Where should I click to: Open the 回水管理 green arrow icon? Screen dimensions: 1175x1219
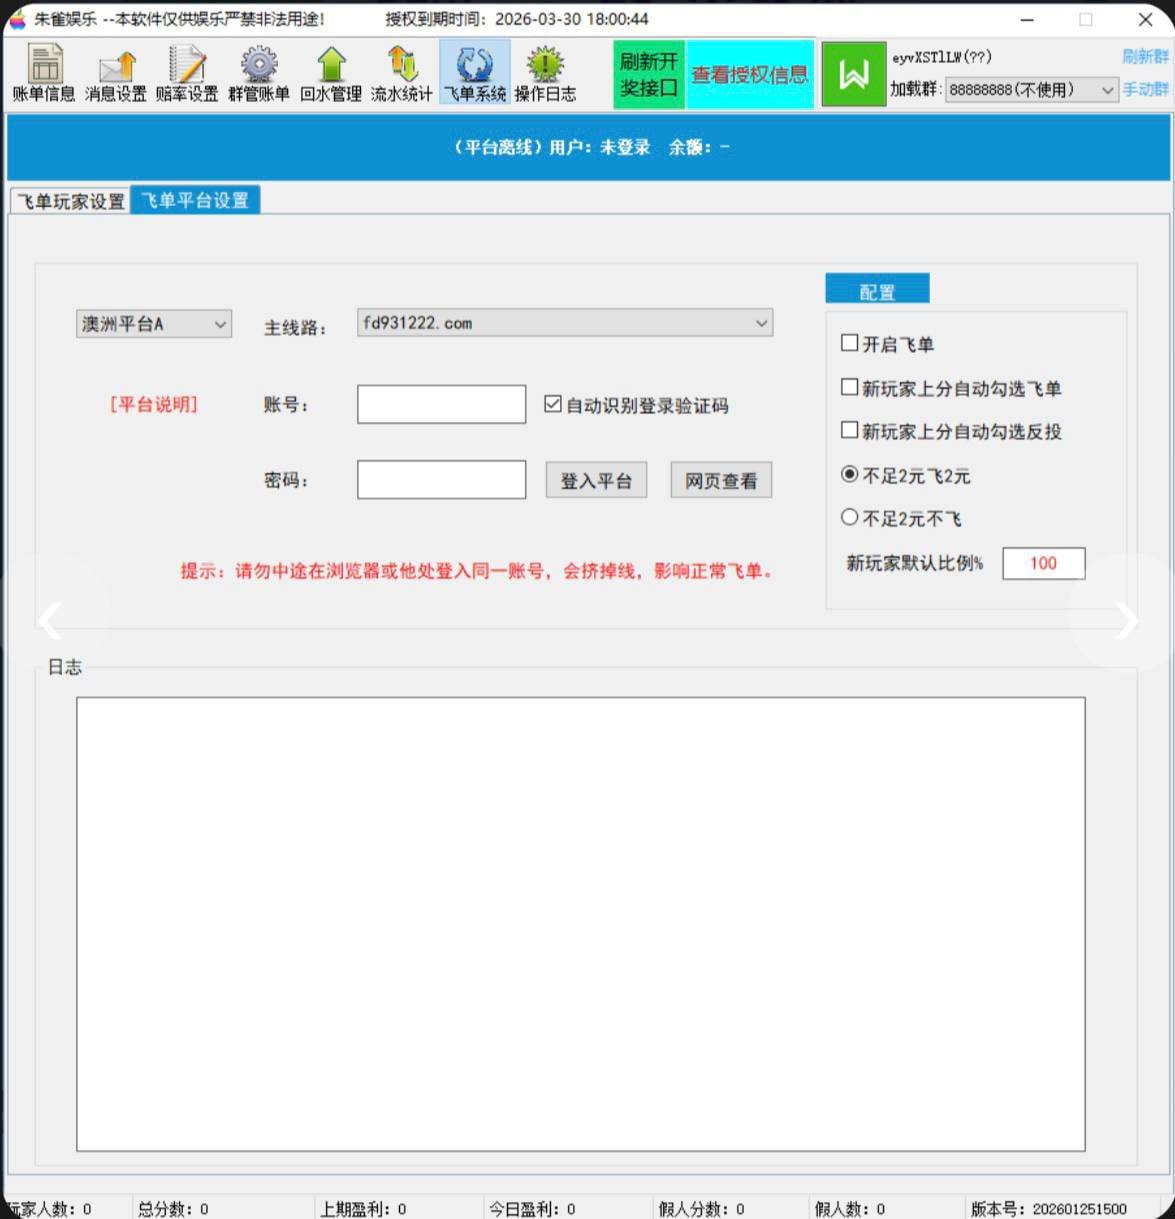(x=331, y=74)
